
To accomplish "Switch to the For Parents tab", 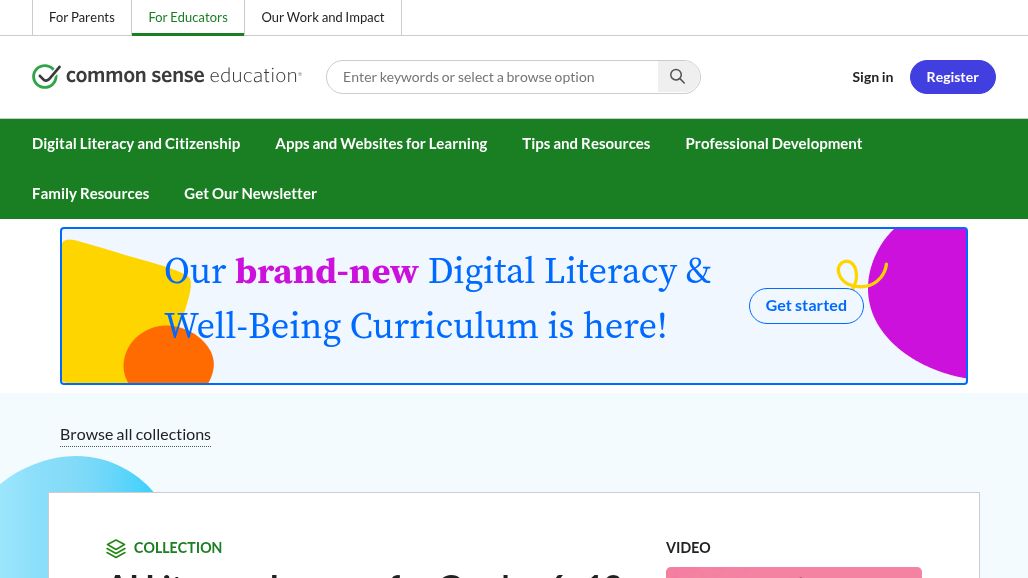I will point(82,17).
